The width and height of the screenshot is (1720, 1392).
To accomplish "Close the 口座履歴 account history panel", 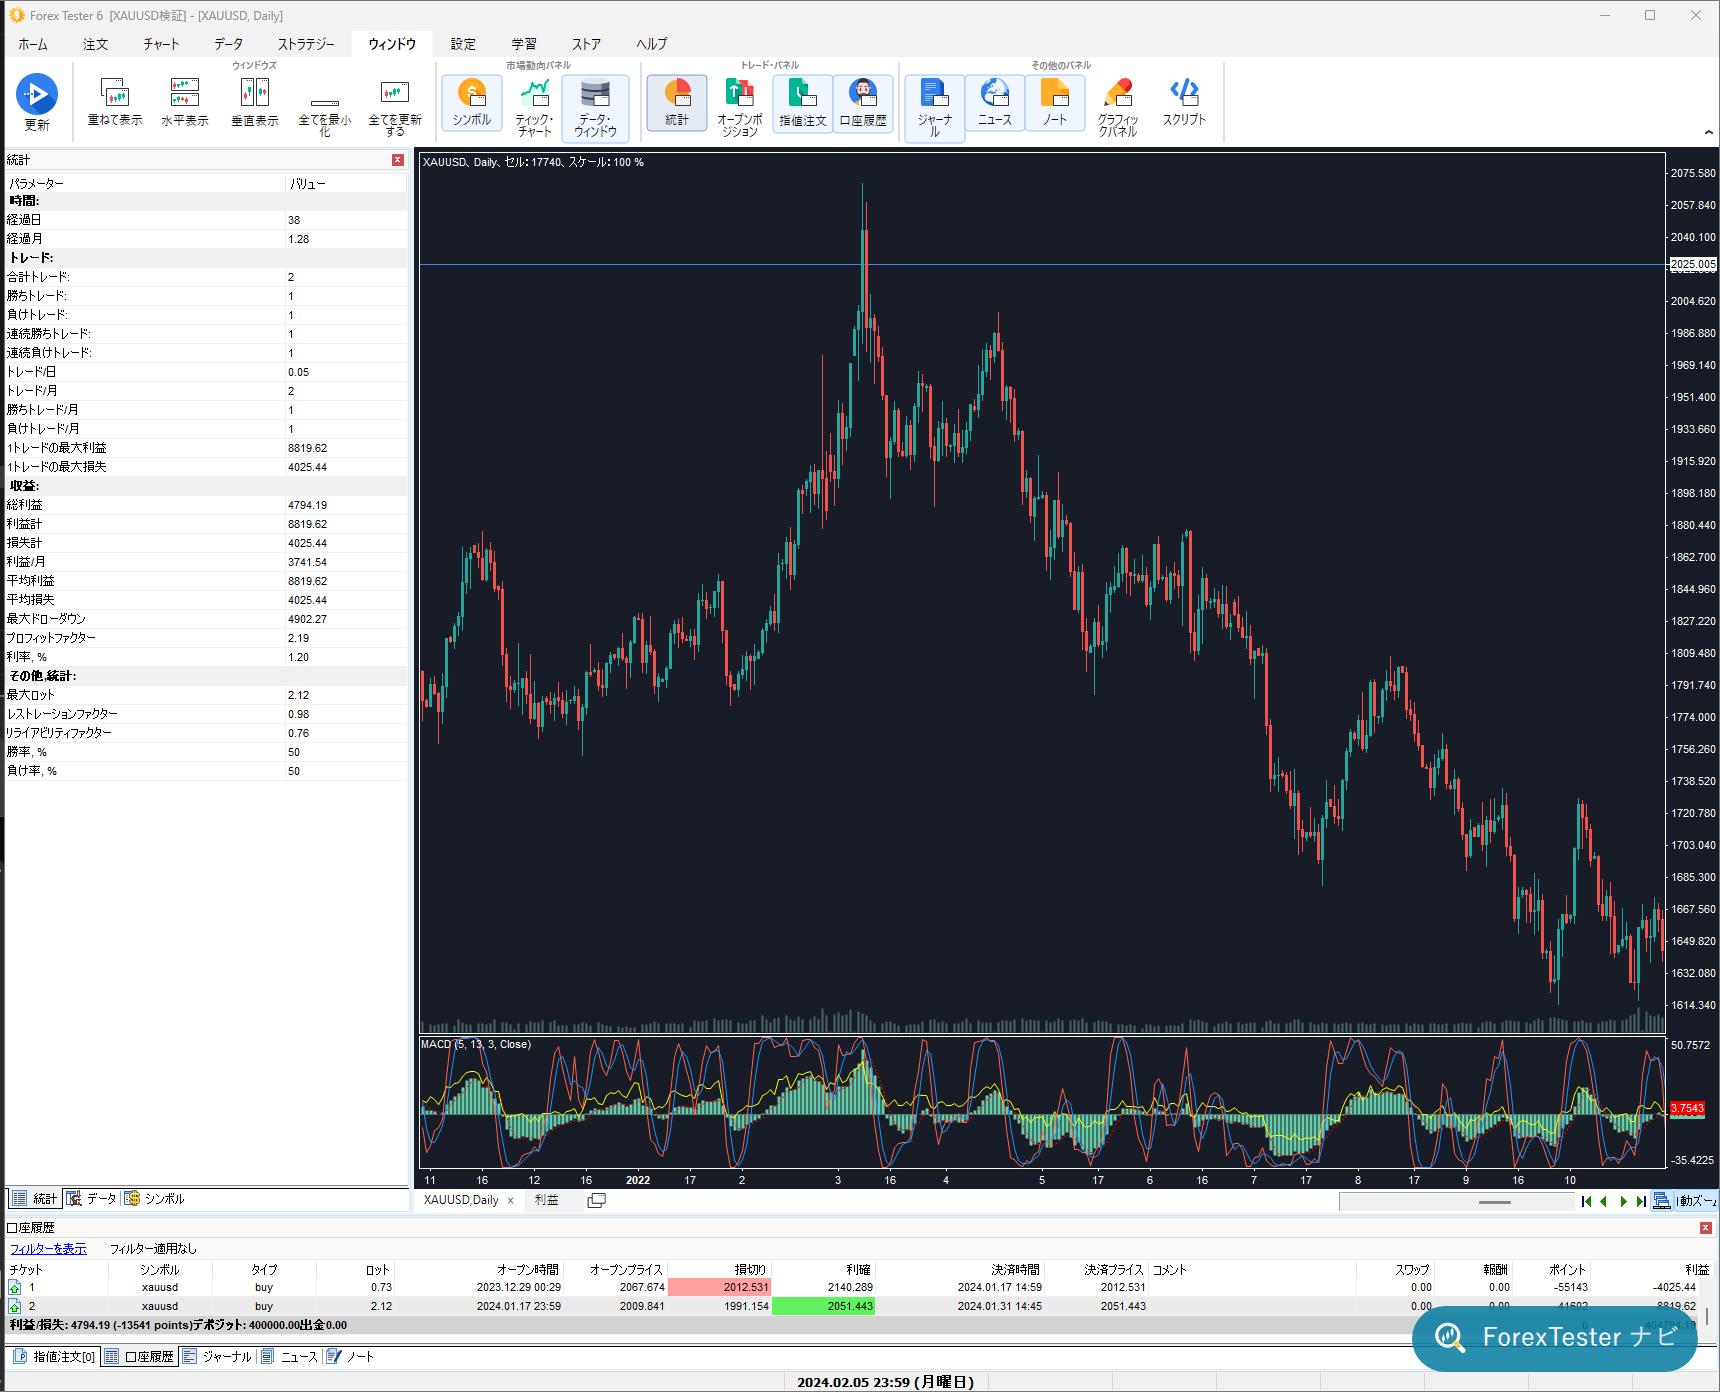I will pyautogui.click(x=1706, y=1227).
